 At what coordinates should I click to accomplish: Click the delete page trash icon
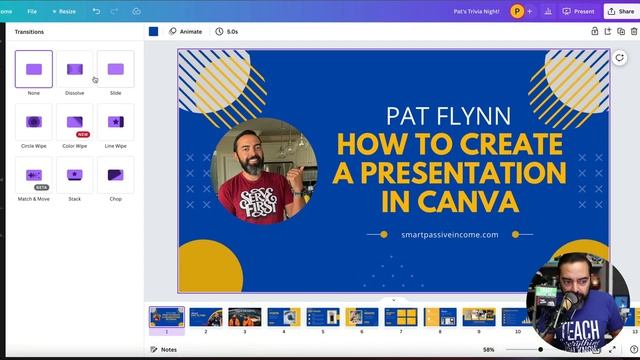tap(634, 31)
